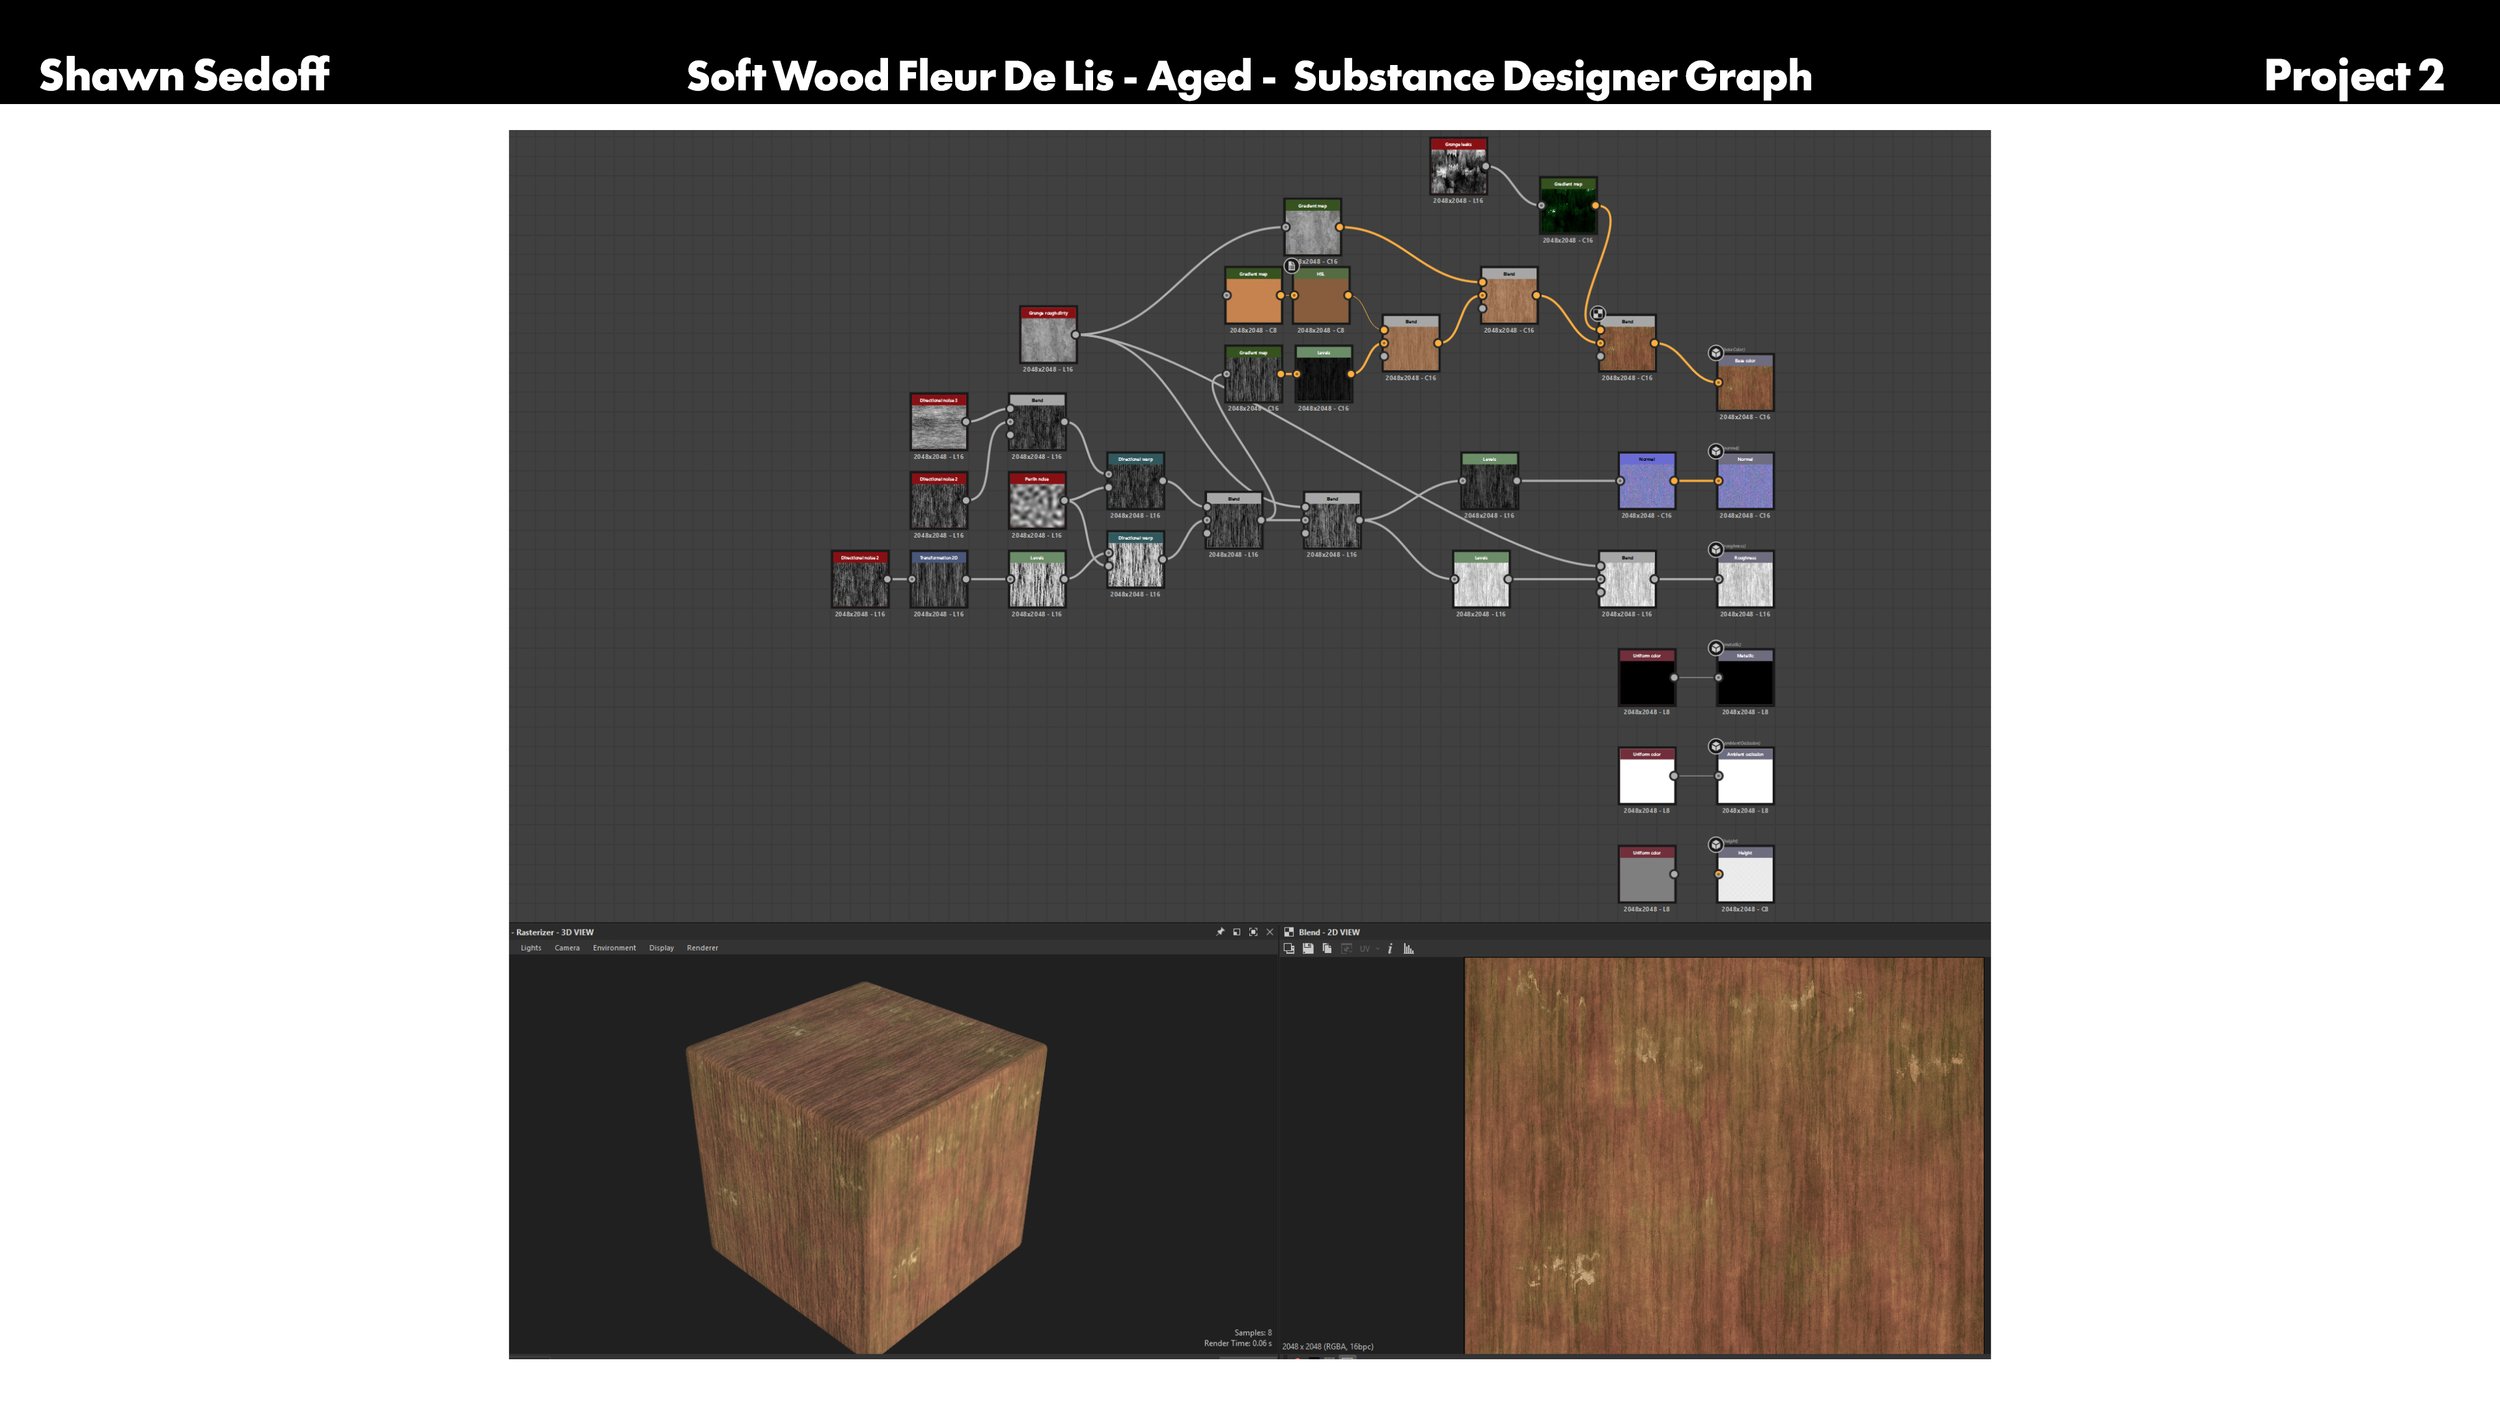Toggle the histogram icon in 2D View
The image size is (2500, 1406).
pos(1409,948)
